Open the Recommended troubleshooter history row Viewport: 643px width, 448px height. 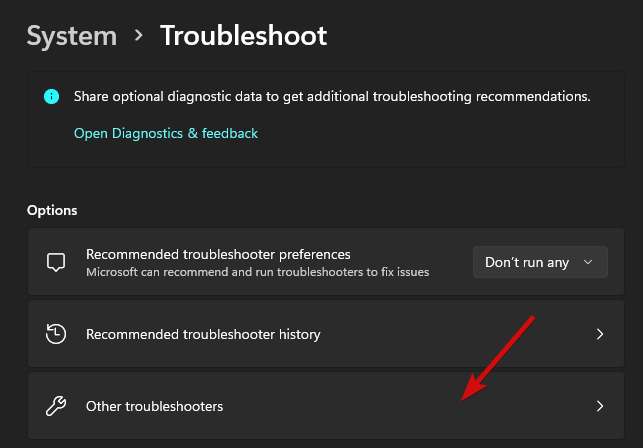click(x=326, y=334)
